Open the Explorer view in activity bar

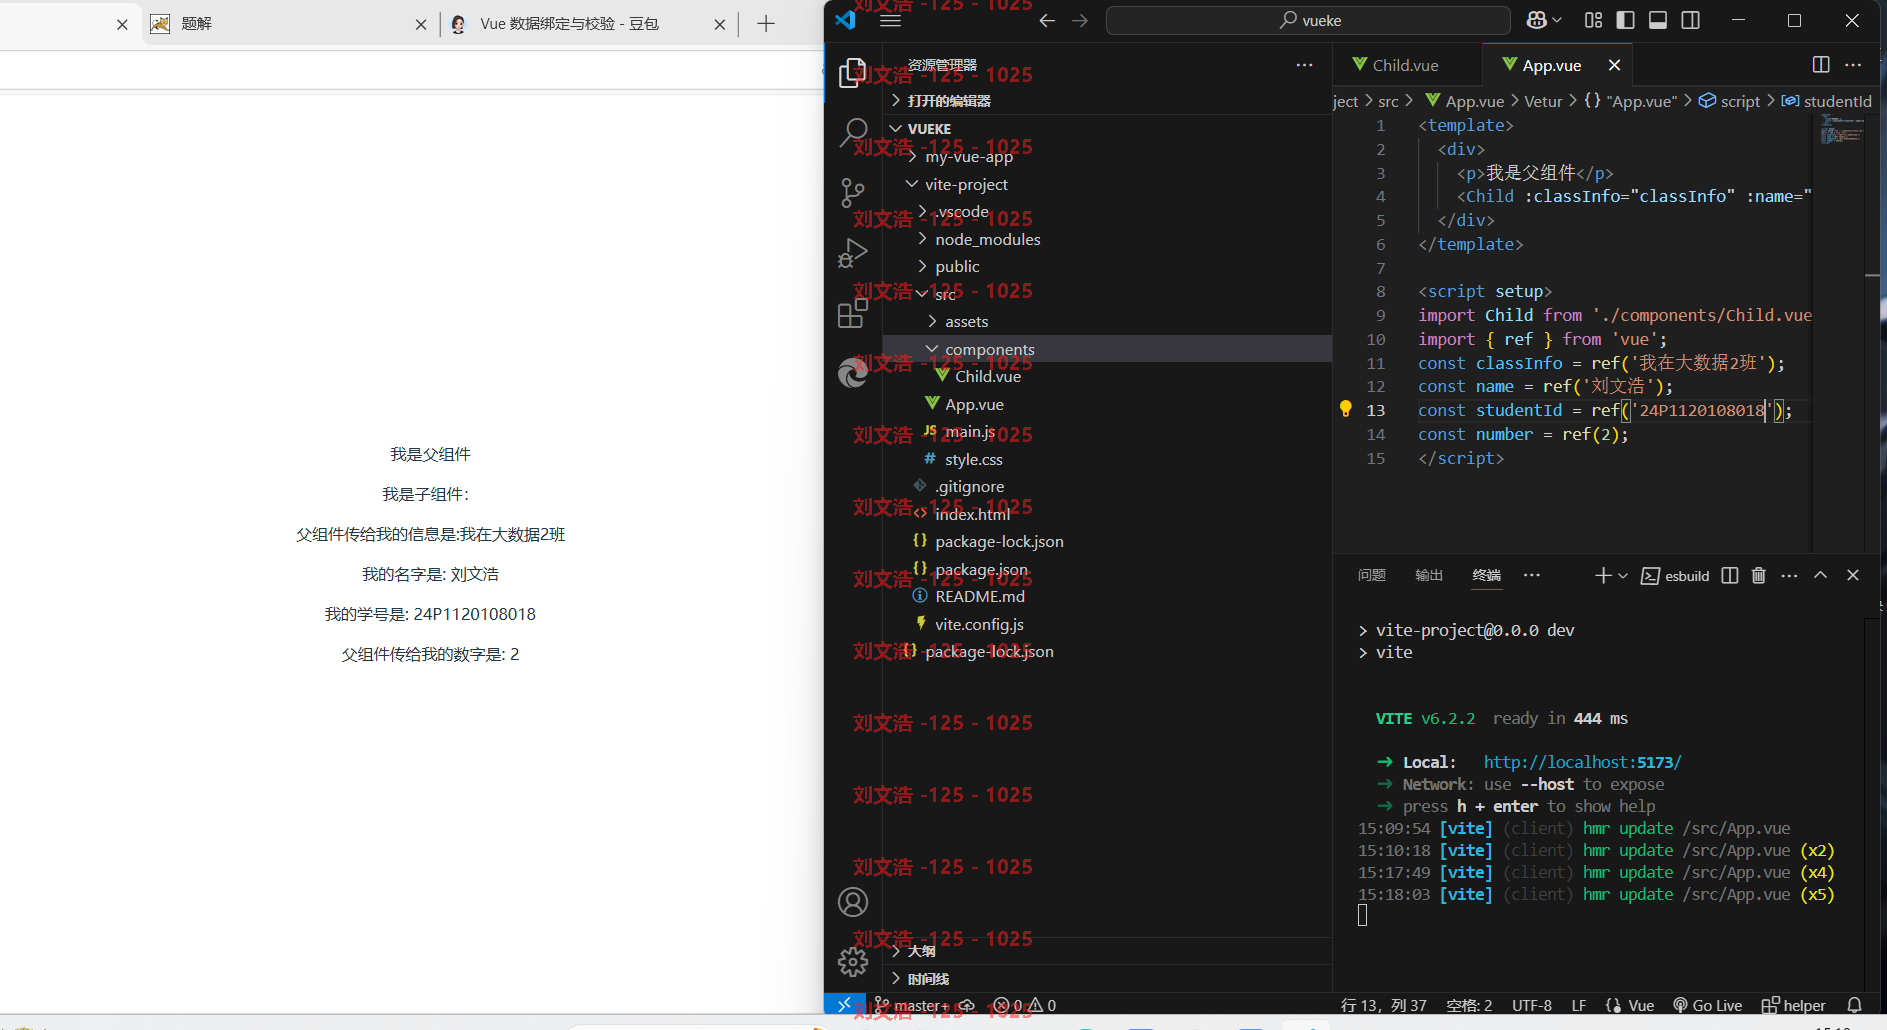[x=852, y=73]
